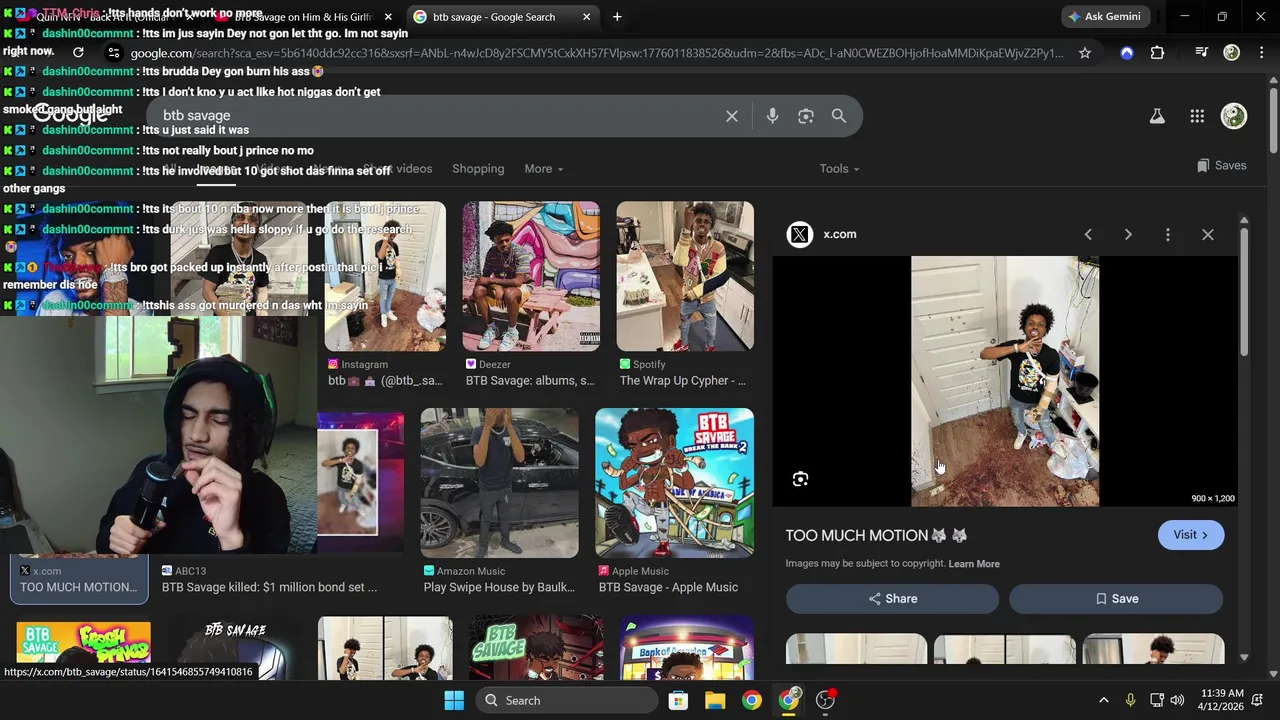
Task: Search inside image with Lens icon on preview
Action: point(800,479)
